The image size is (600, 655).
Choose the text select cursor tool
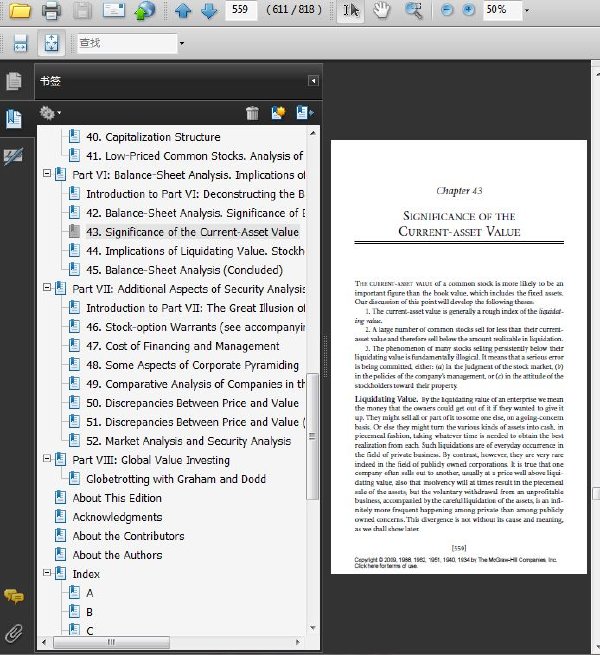pyautogui.click(x=351, y=10)
